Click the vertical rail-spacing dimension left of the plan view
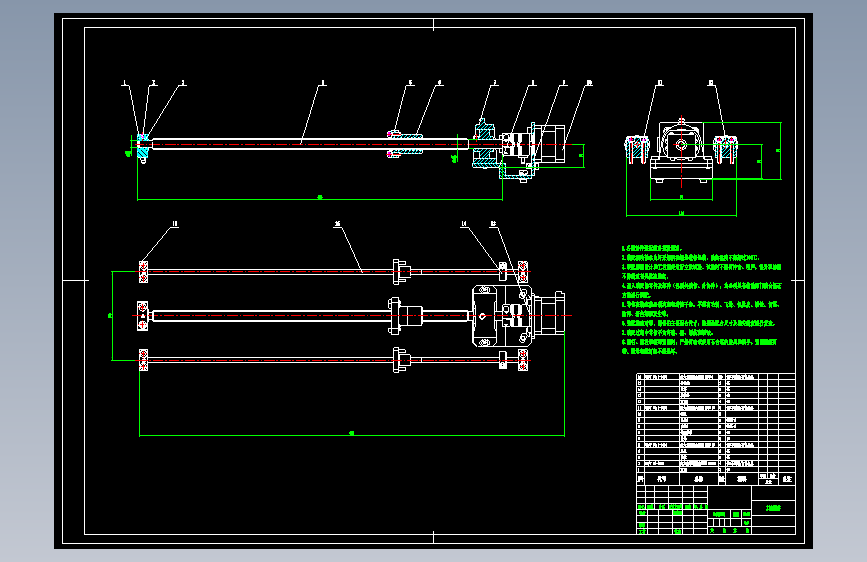This screenshot has width=867, height=562. coord(112,316)
